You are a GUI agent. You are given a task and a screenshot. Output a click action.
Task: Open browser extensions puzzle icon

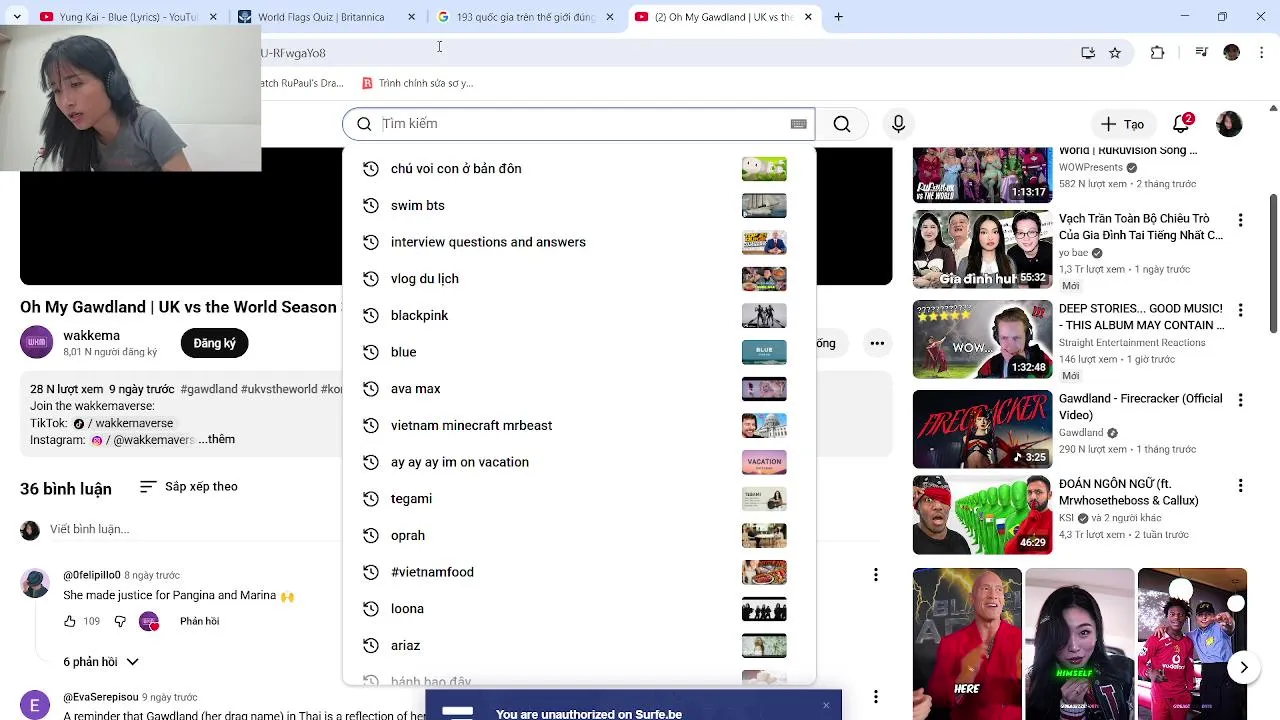(x=1158, y=53)
